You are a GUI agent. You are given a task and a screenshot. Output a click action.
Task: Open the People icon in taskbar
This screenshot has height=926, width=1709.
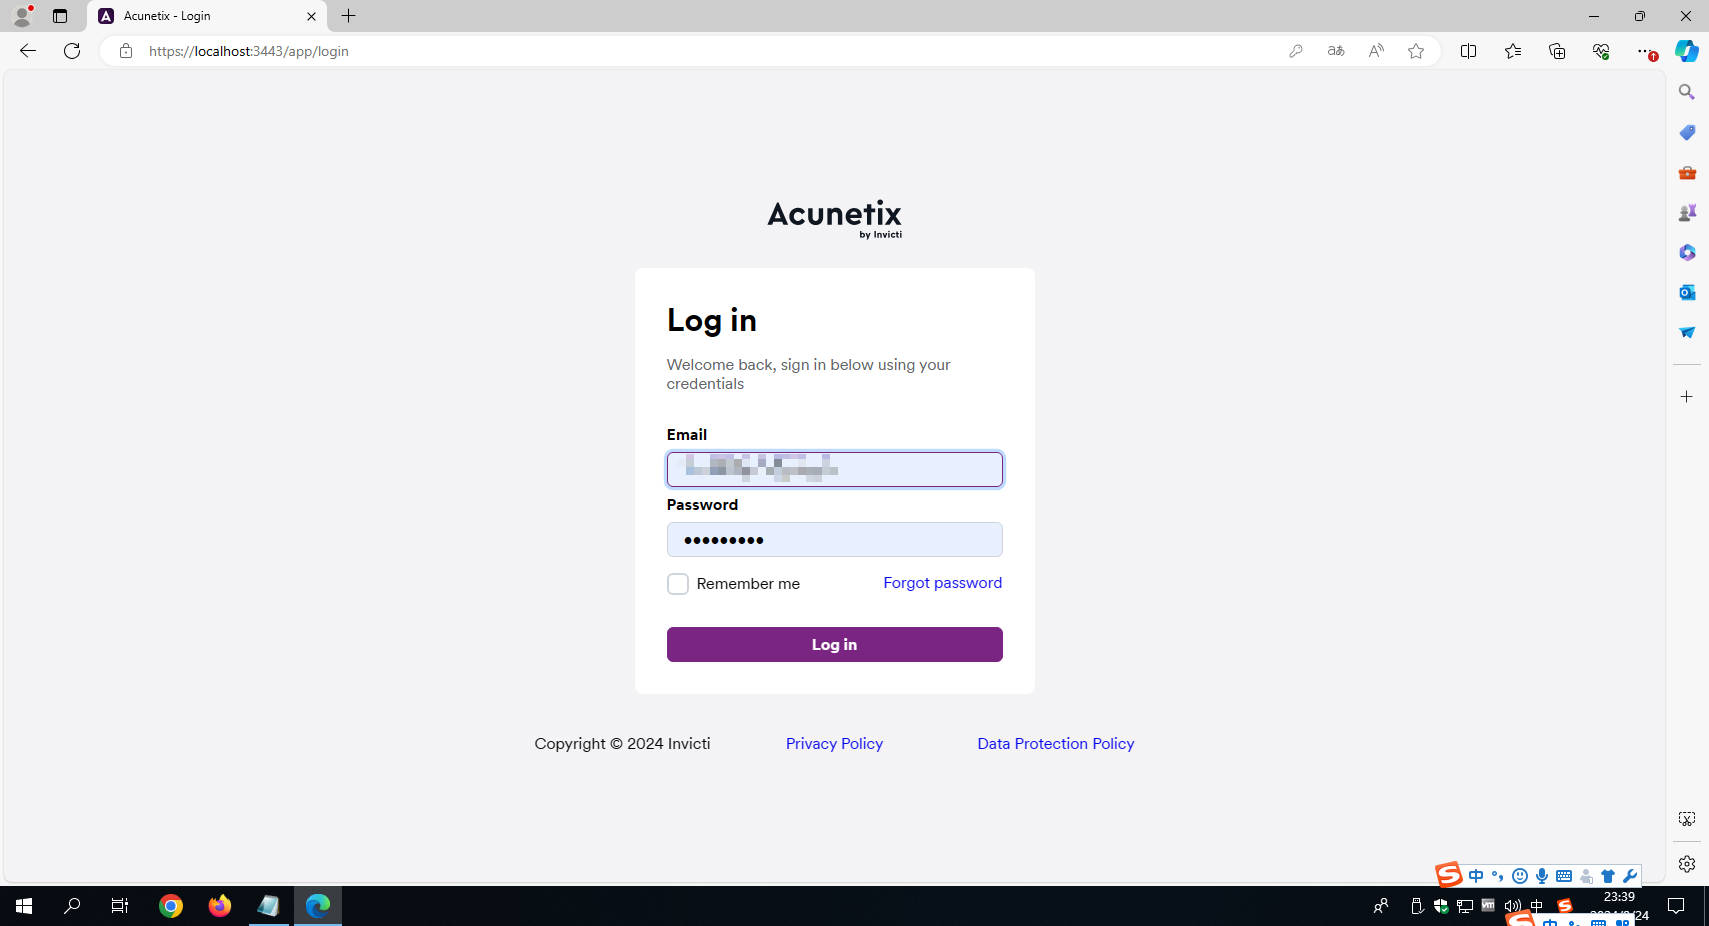1381,906
